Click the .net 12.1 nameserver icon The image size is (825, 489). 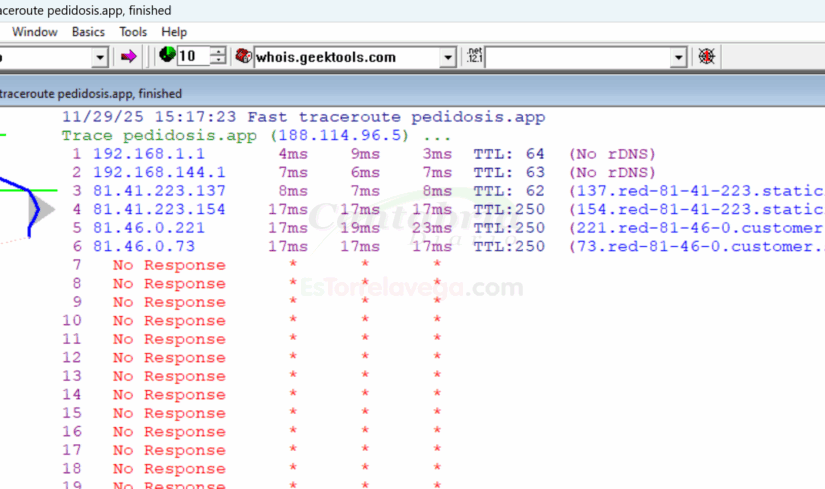pyautogui.click(x=474, y=55)
